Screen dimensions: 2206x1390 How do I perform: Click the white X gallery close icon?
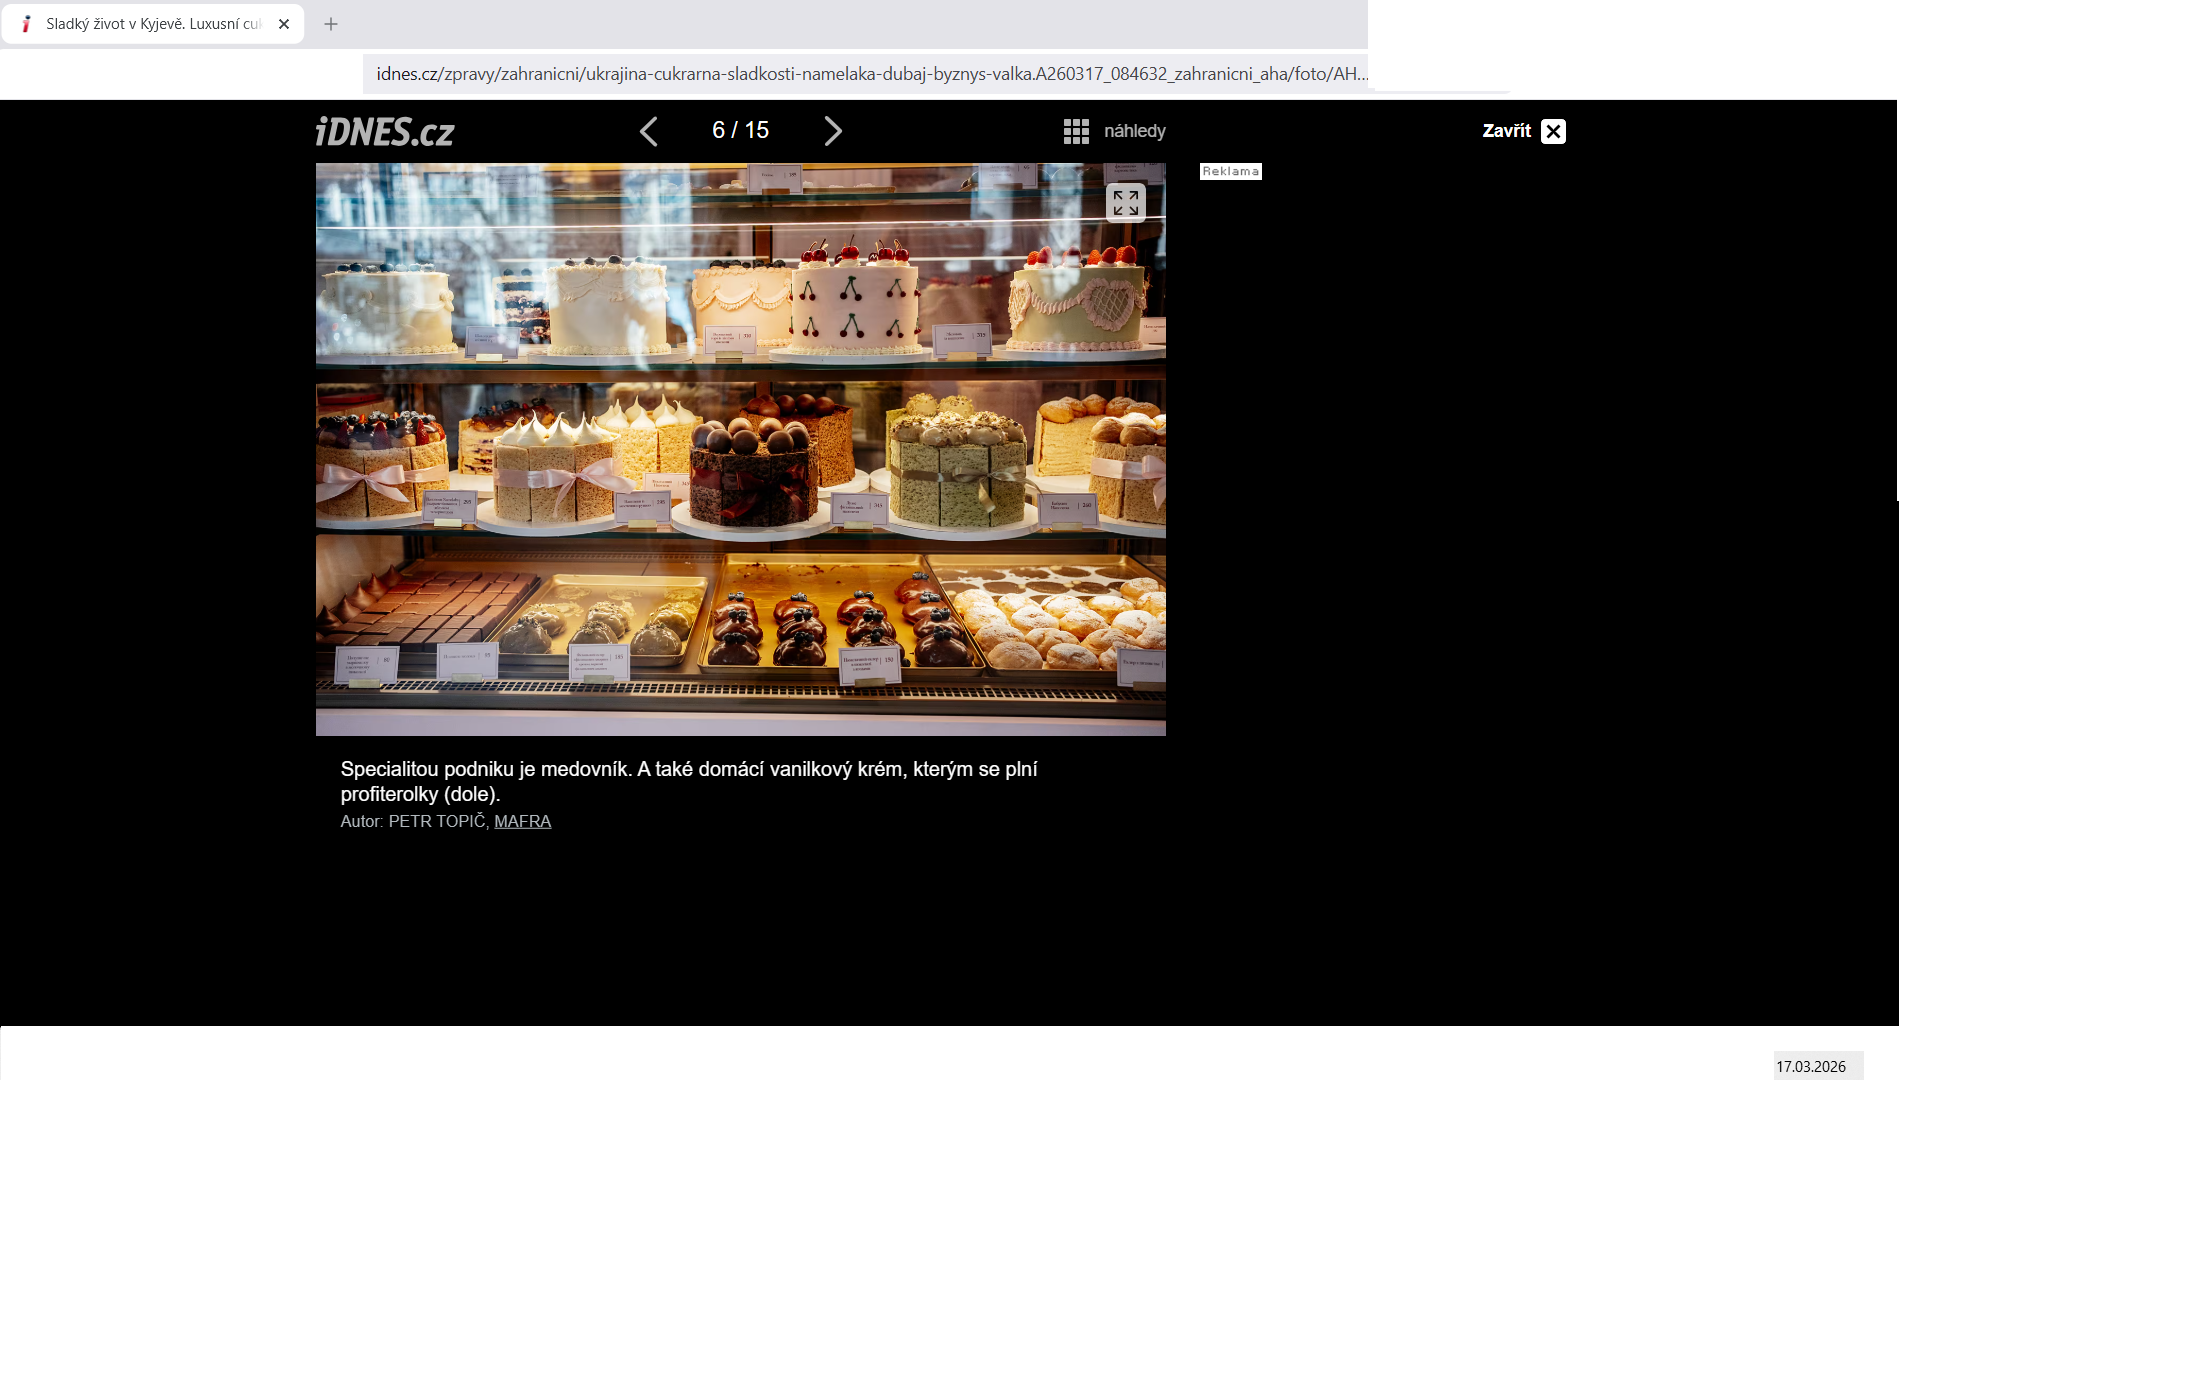(x=1553, y=131)
